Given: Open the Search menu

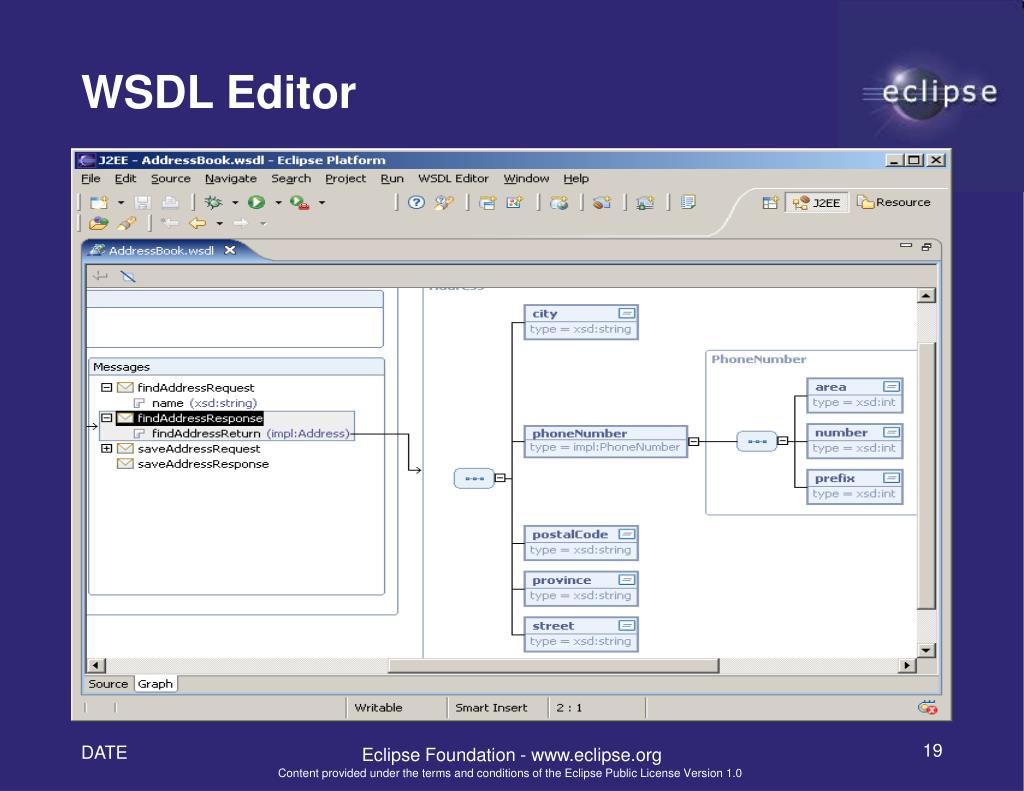Looking at the screenshot, I should (x=291, y=178).
